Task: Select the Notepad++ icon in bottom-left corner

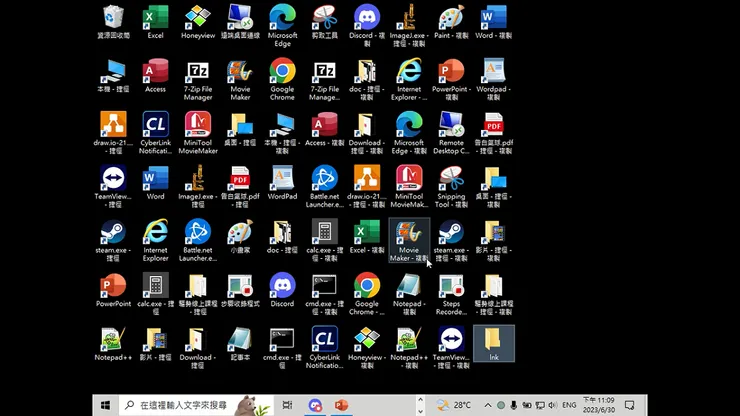Action: pyautogui.click(x=113, y=344)
